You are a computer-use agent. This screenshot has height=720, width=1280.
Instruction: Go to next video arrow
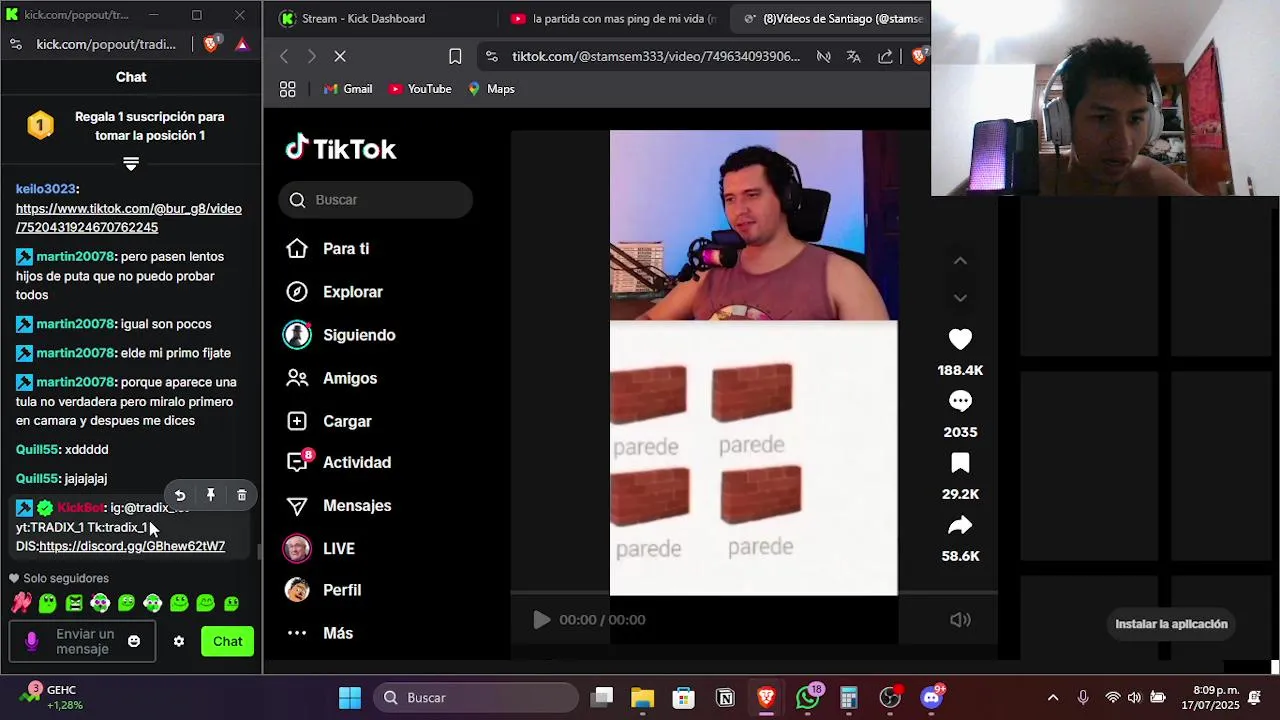coord(960,298)
